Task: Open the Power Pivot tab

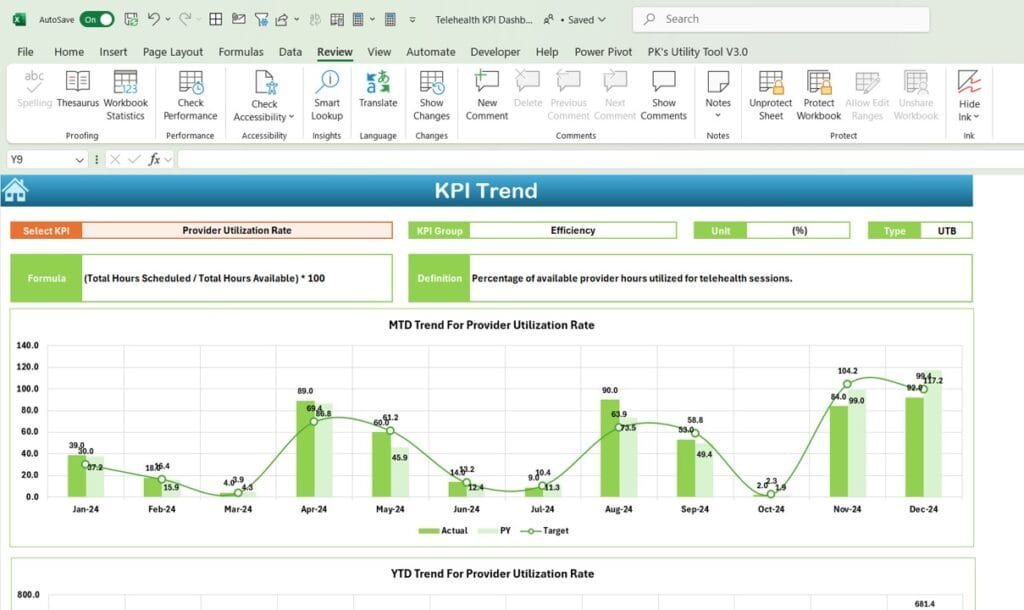Action: [603, 51]
